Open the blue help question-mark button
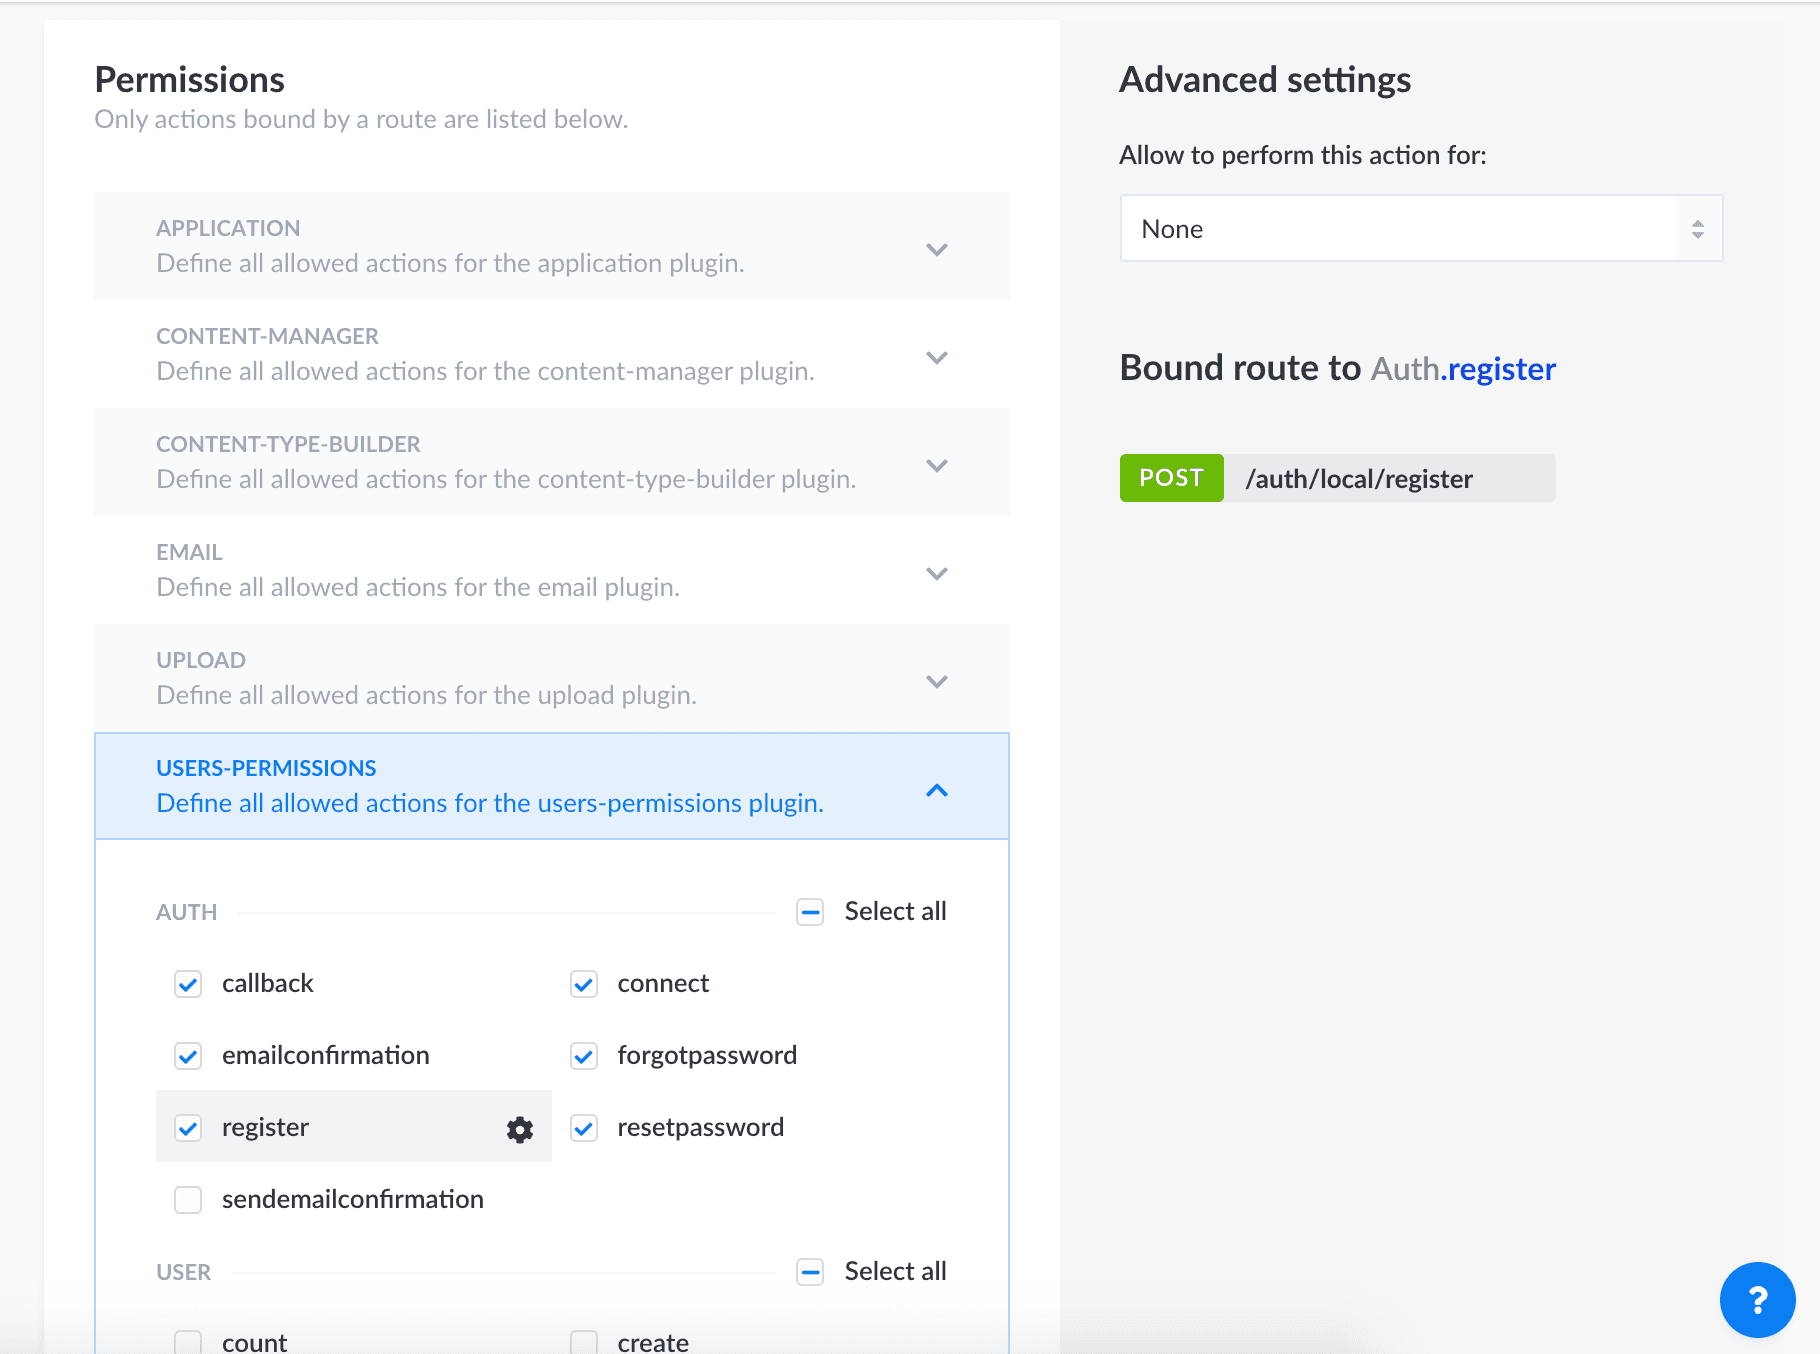 (x=1757, y=1299)
